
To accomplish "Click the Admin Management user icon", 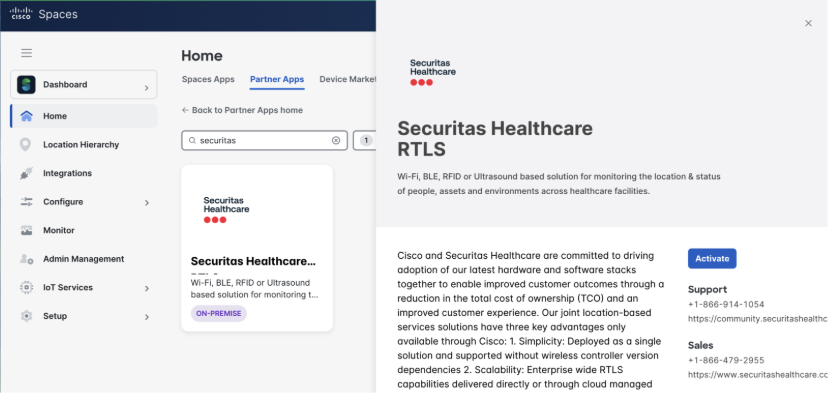I will [x=26, y=259].
